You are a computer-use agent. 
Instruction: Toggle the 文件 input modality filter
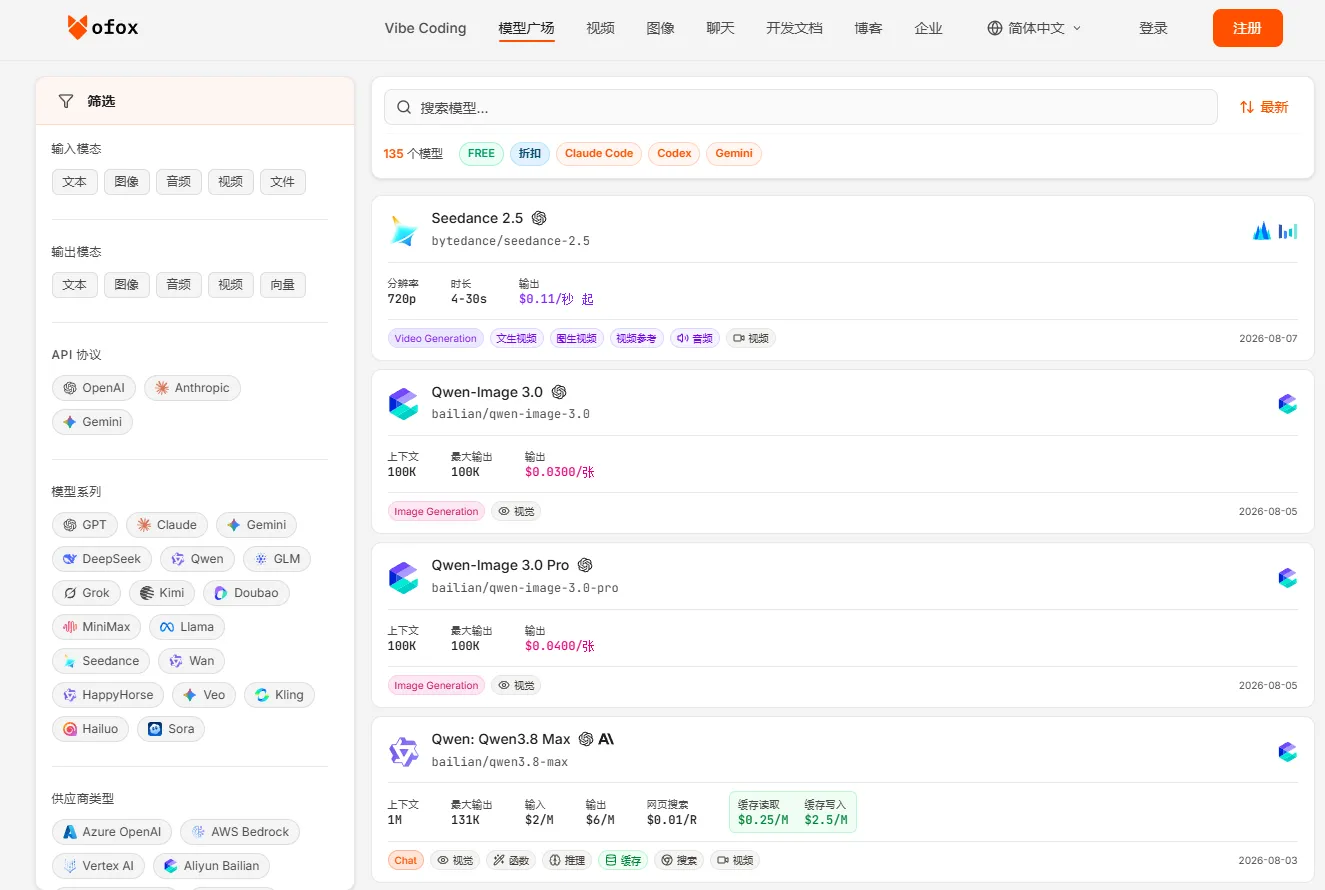coord(283,182)
